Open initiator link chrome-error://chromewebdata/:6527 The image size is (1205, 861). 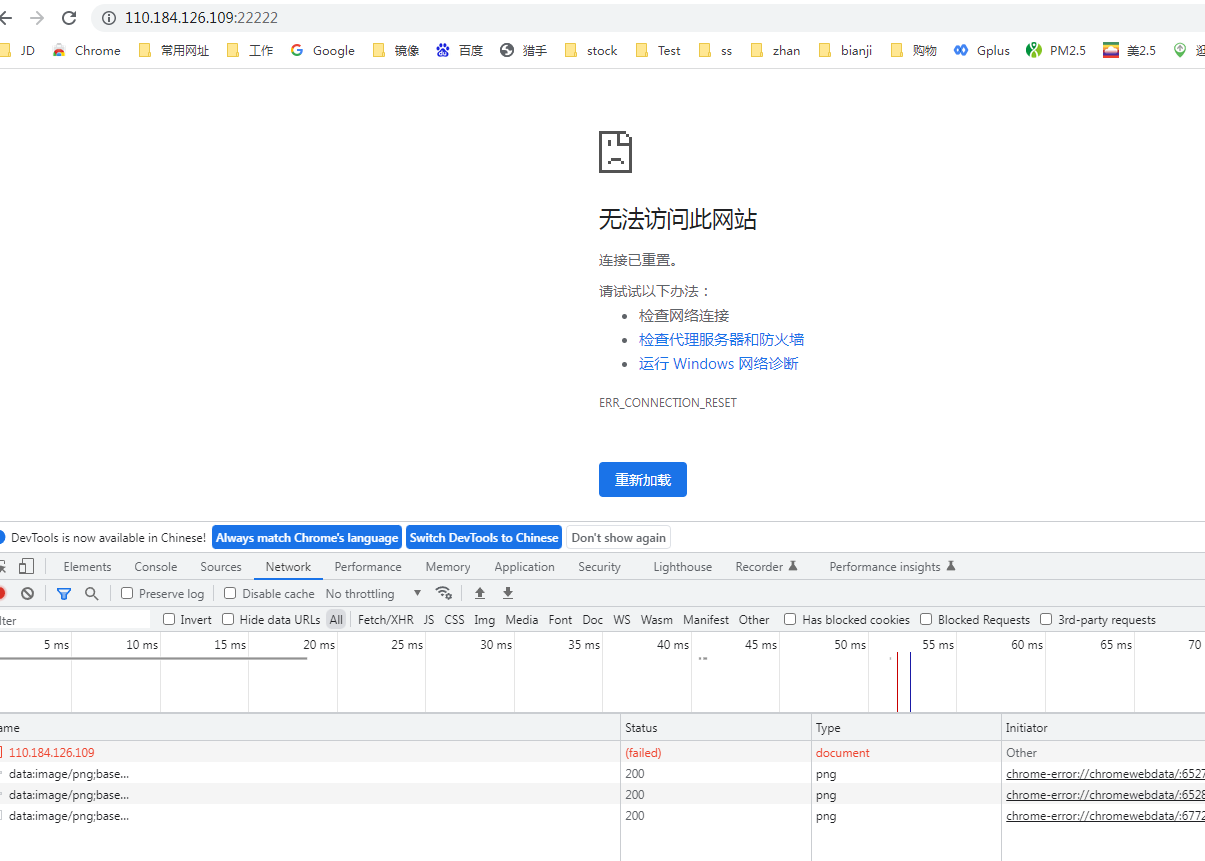pyautogui.click(x=1105, y=773)
